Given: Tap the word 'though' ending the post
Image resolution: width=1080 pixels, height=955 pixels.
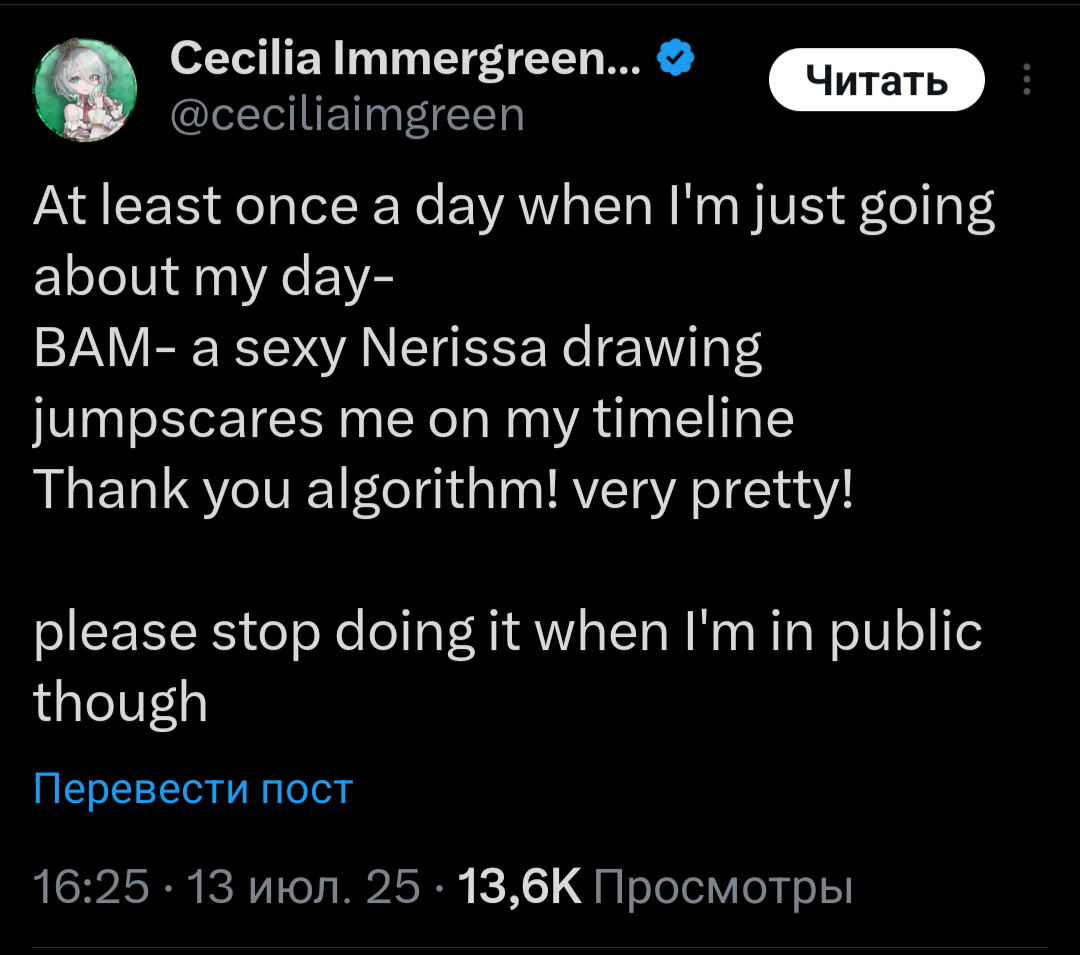Looking at the screenshot, I should (120, 702).
